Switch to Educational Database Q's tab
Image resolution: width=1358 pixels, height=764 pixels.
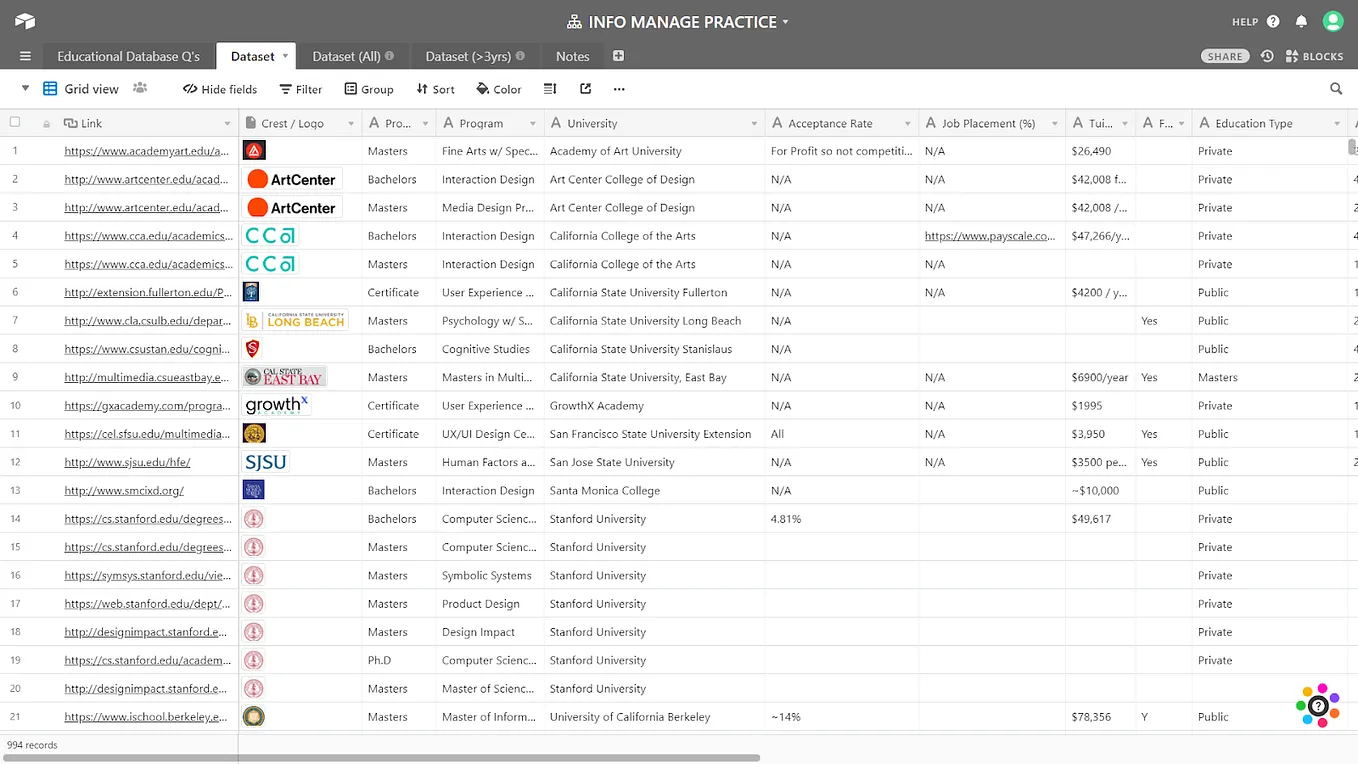128,56
